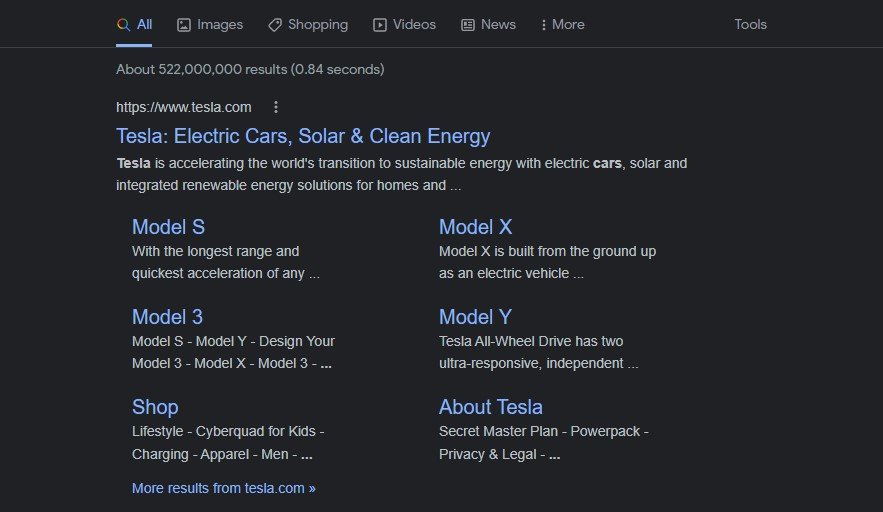Switch to the News results tab
The width and height of the screenshot is (883, 512).
tap(488, 25)
